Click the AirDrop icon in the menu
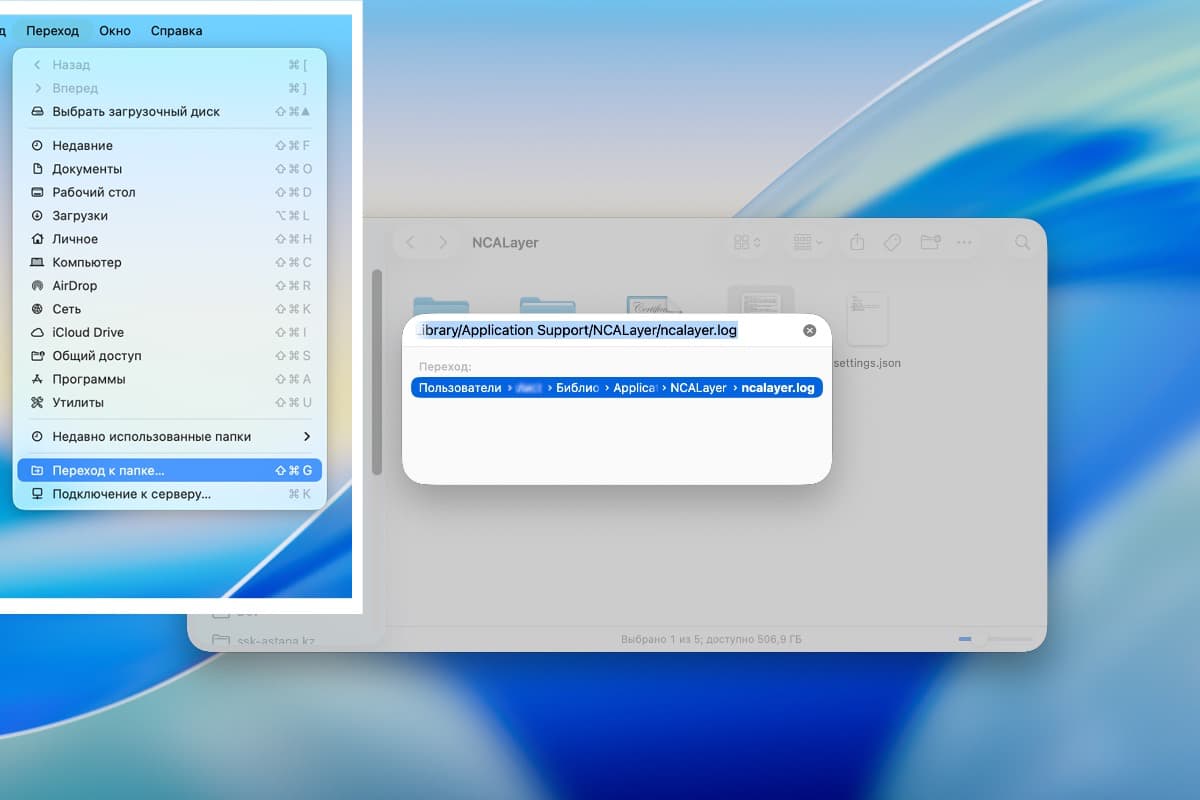Image resolution: width=1200 pixels, height=800 pixels. [37, 286]
